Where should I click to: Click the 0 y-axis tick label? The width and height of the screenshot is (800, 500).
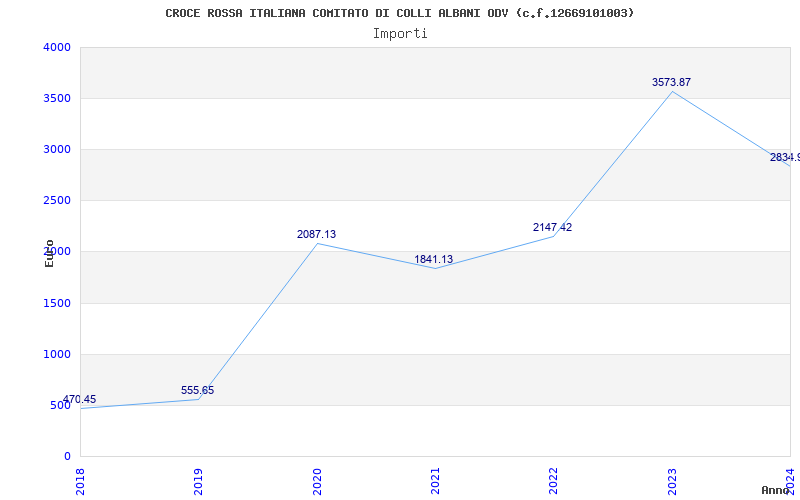[67, 456]
